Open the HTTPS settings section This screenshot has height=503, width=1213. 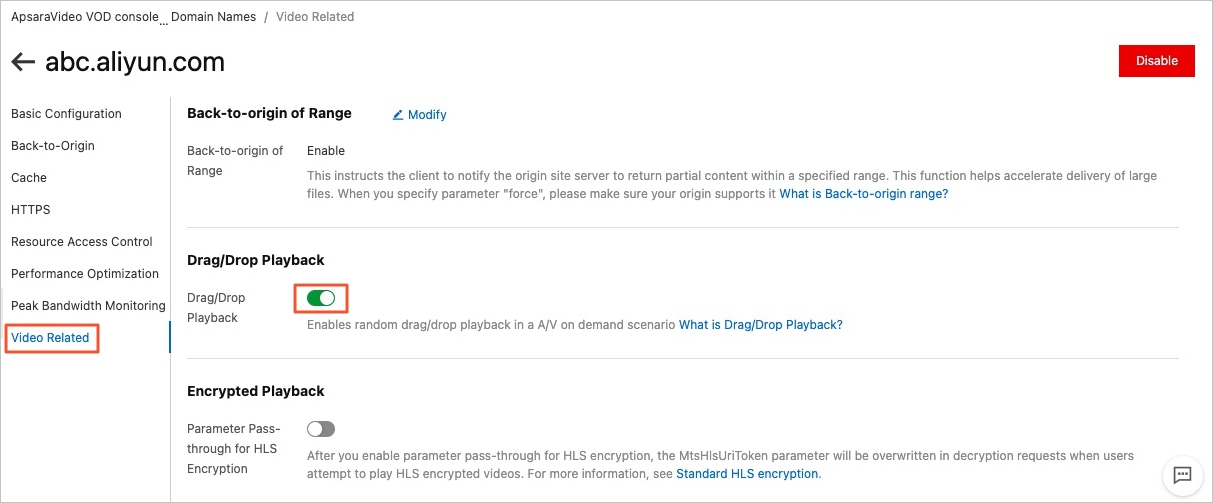(x=31, y=210)
